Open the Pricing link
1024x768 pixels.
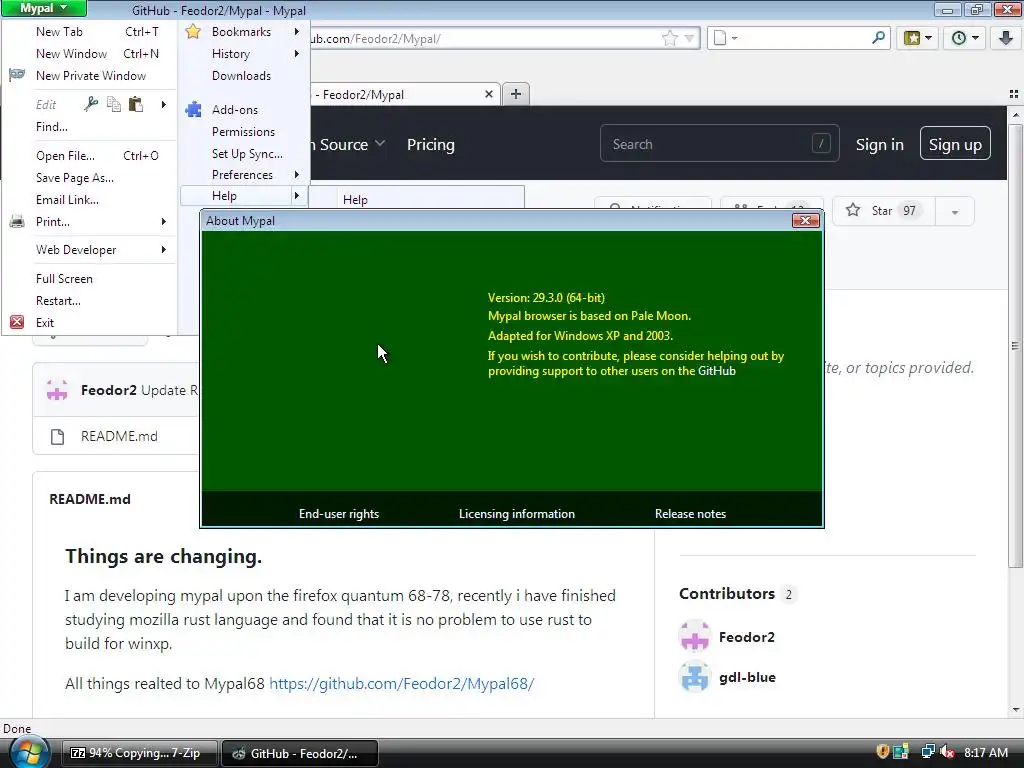pos(430,144)
